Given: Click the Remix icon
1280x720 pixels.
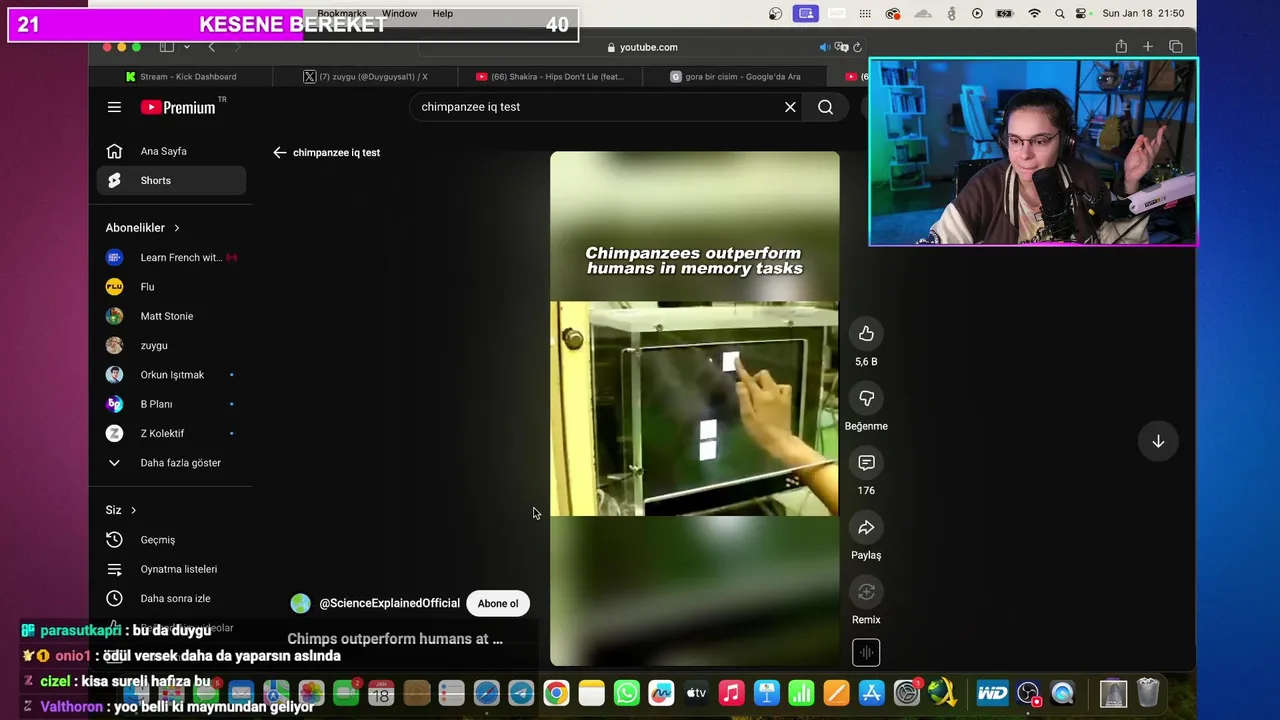Looking at the screenshot, I should pyautogui.click(x=866, y=592).
